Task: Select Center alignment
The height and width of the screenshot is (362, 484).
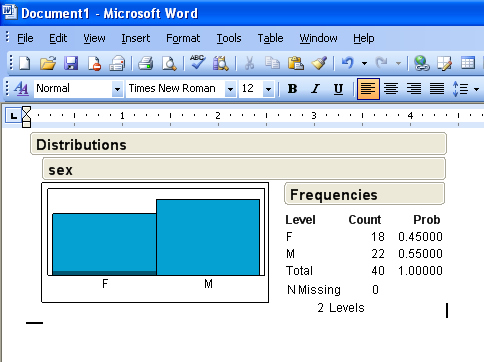Action: 391,89
